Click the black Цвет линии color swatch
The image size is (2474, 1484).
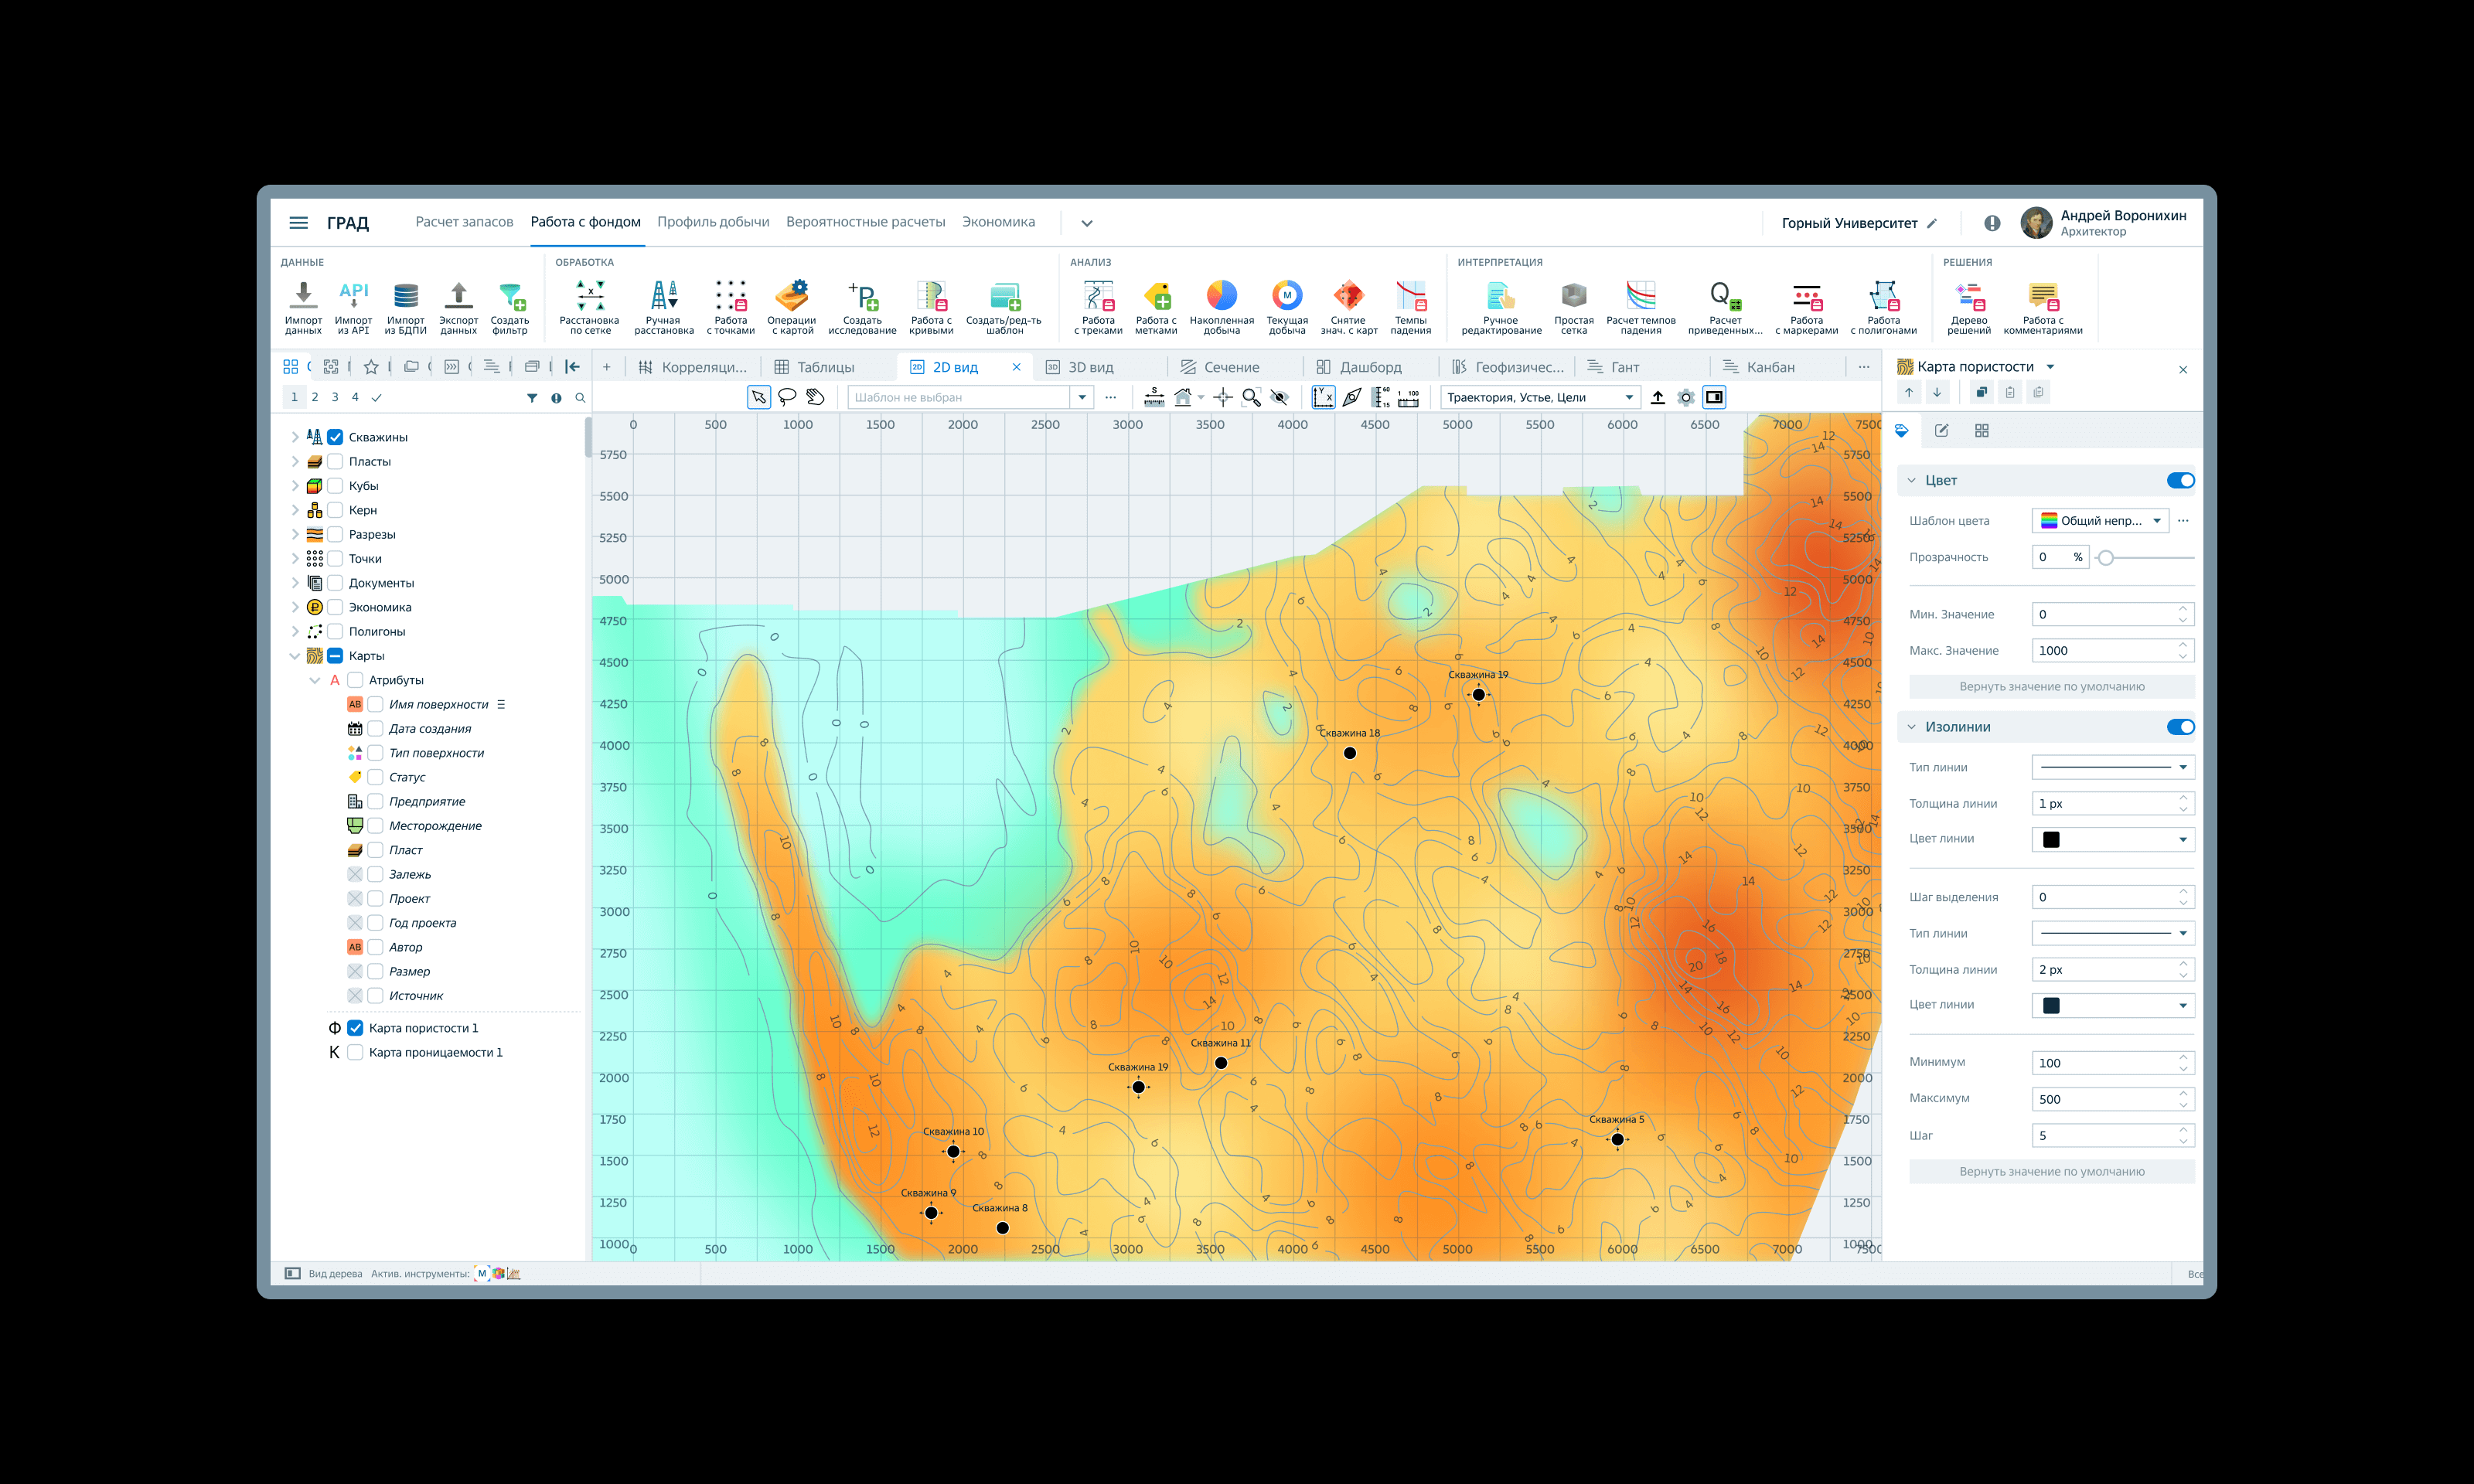point(2051,839)
